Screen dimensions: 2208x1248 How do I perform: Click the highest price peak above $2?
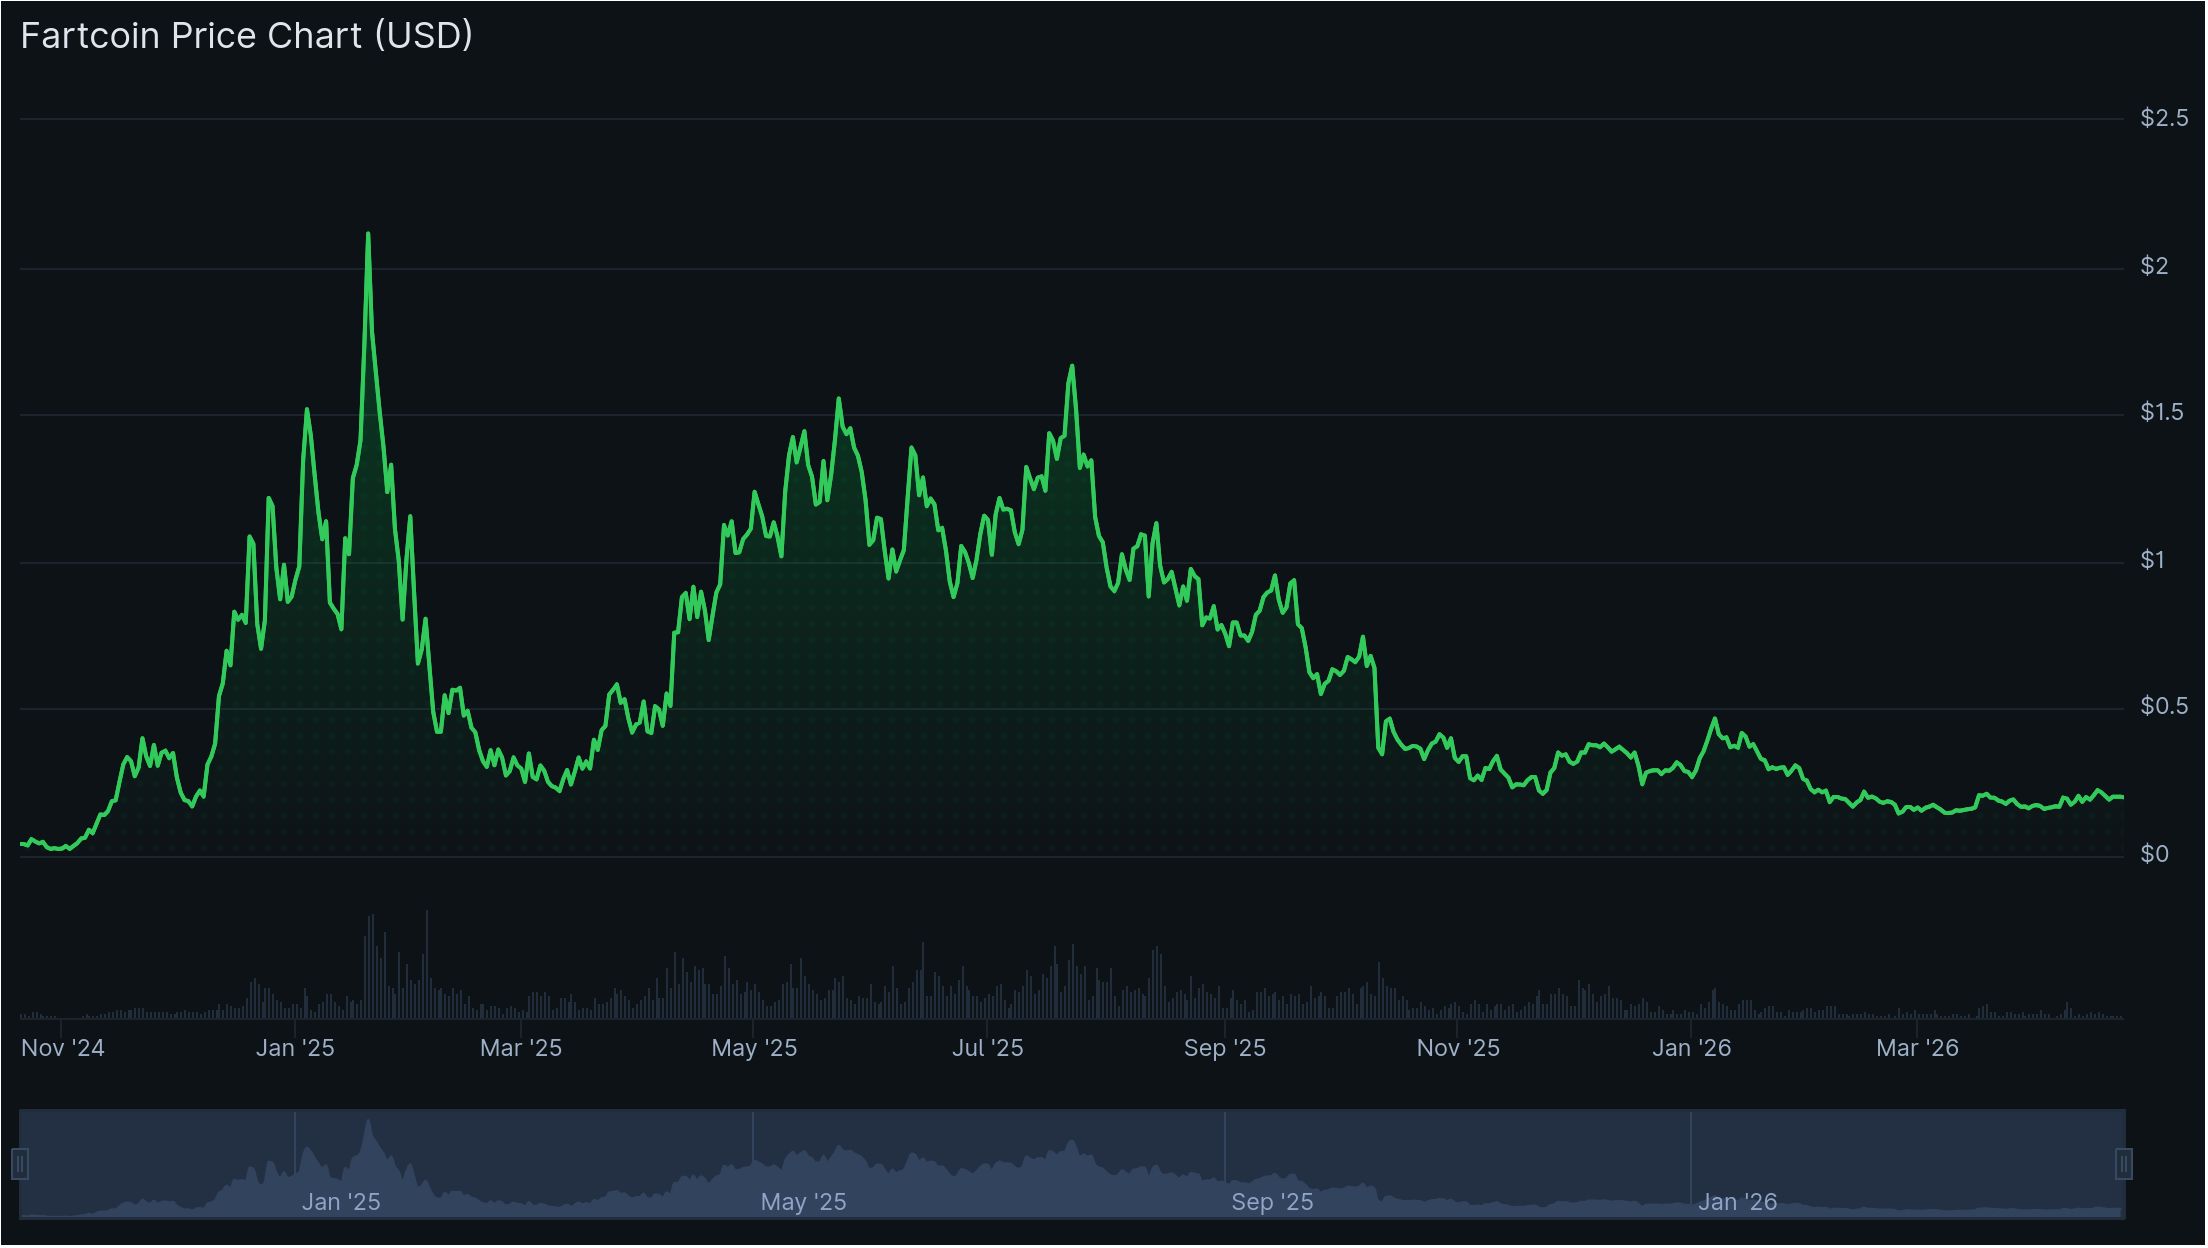pos(368,236)
